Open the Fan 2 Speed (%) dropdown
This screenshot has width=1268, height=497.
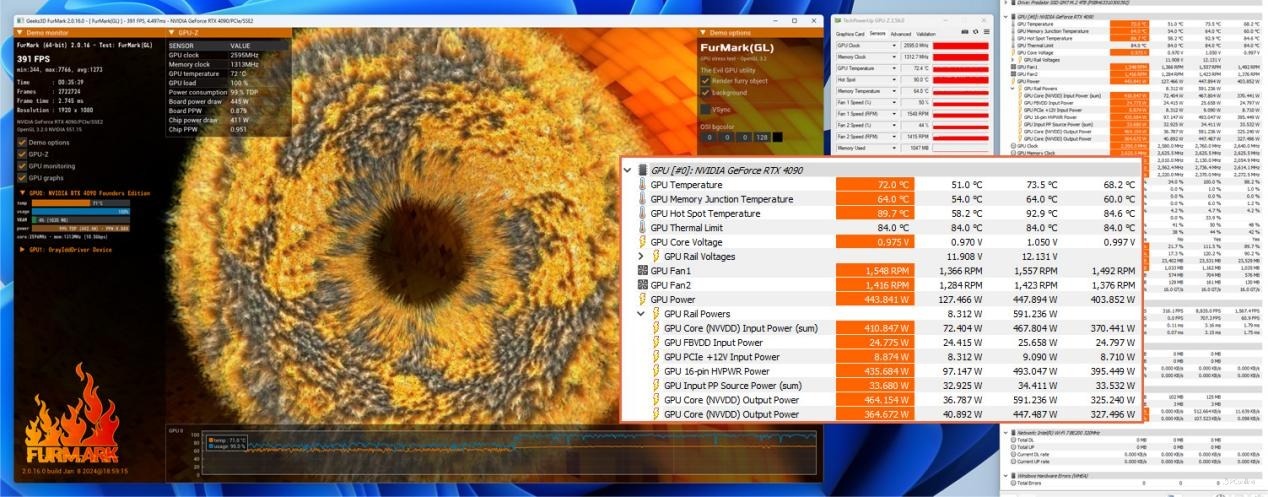(895, 124)
